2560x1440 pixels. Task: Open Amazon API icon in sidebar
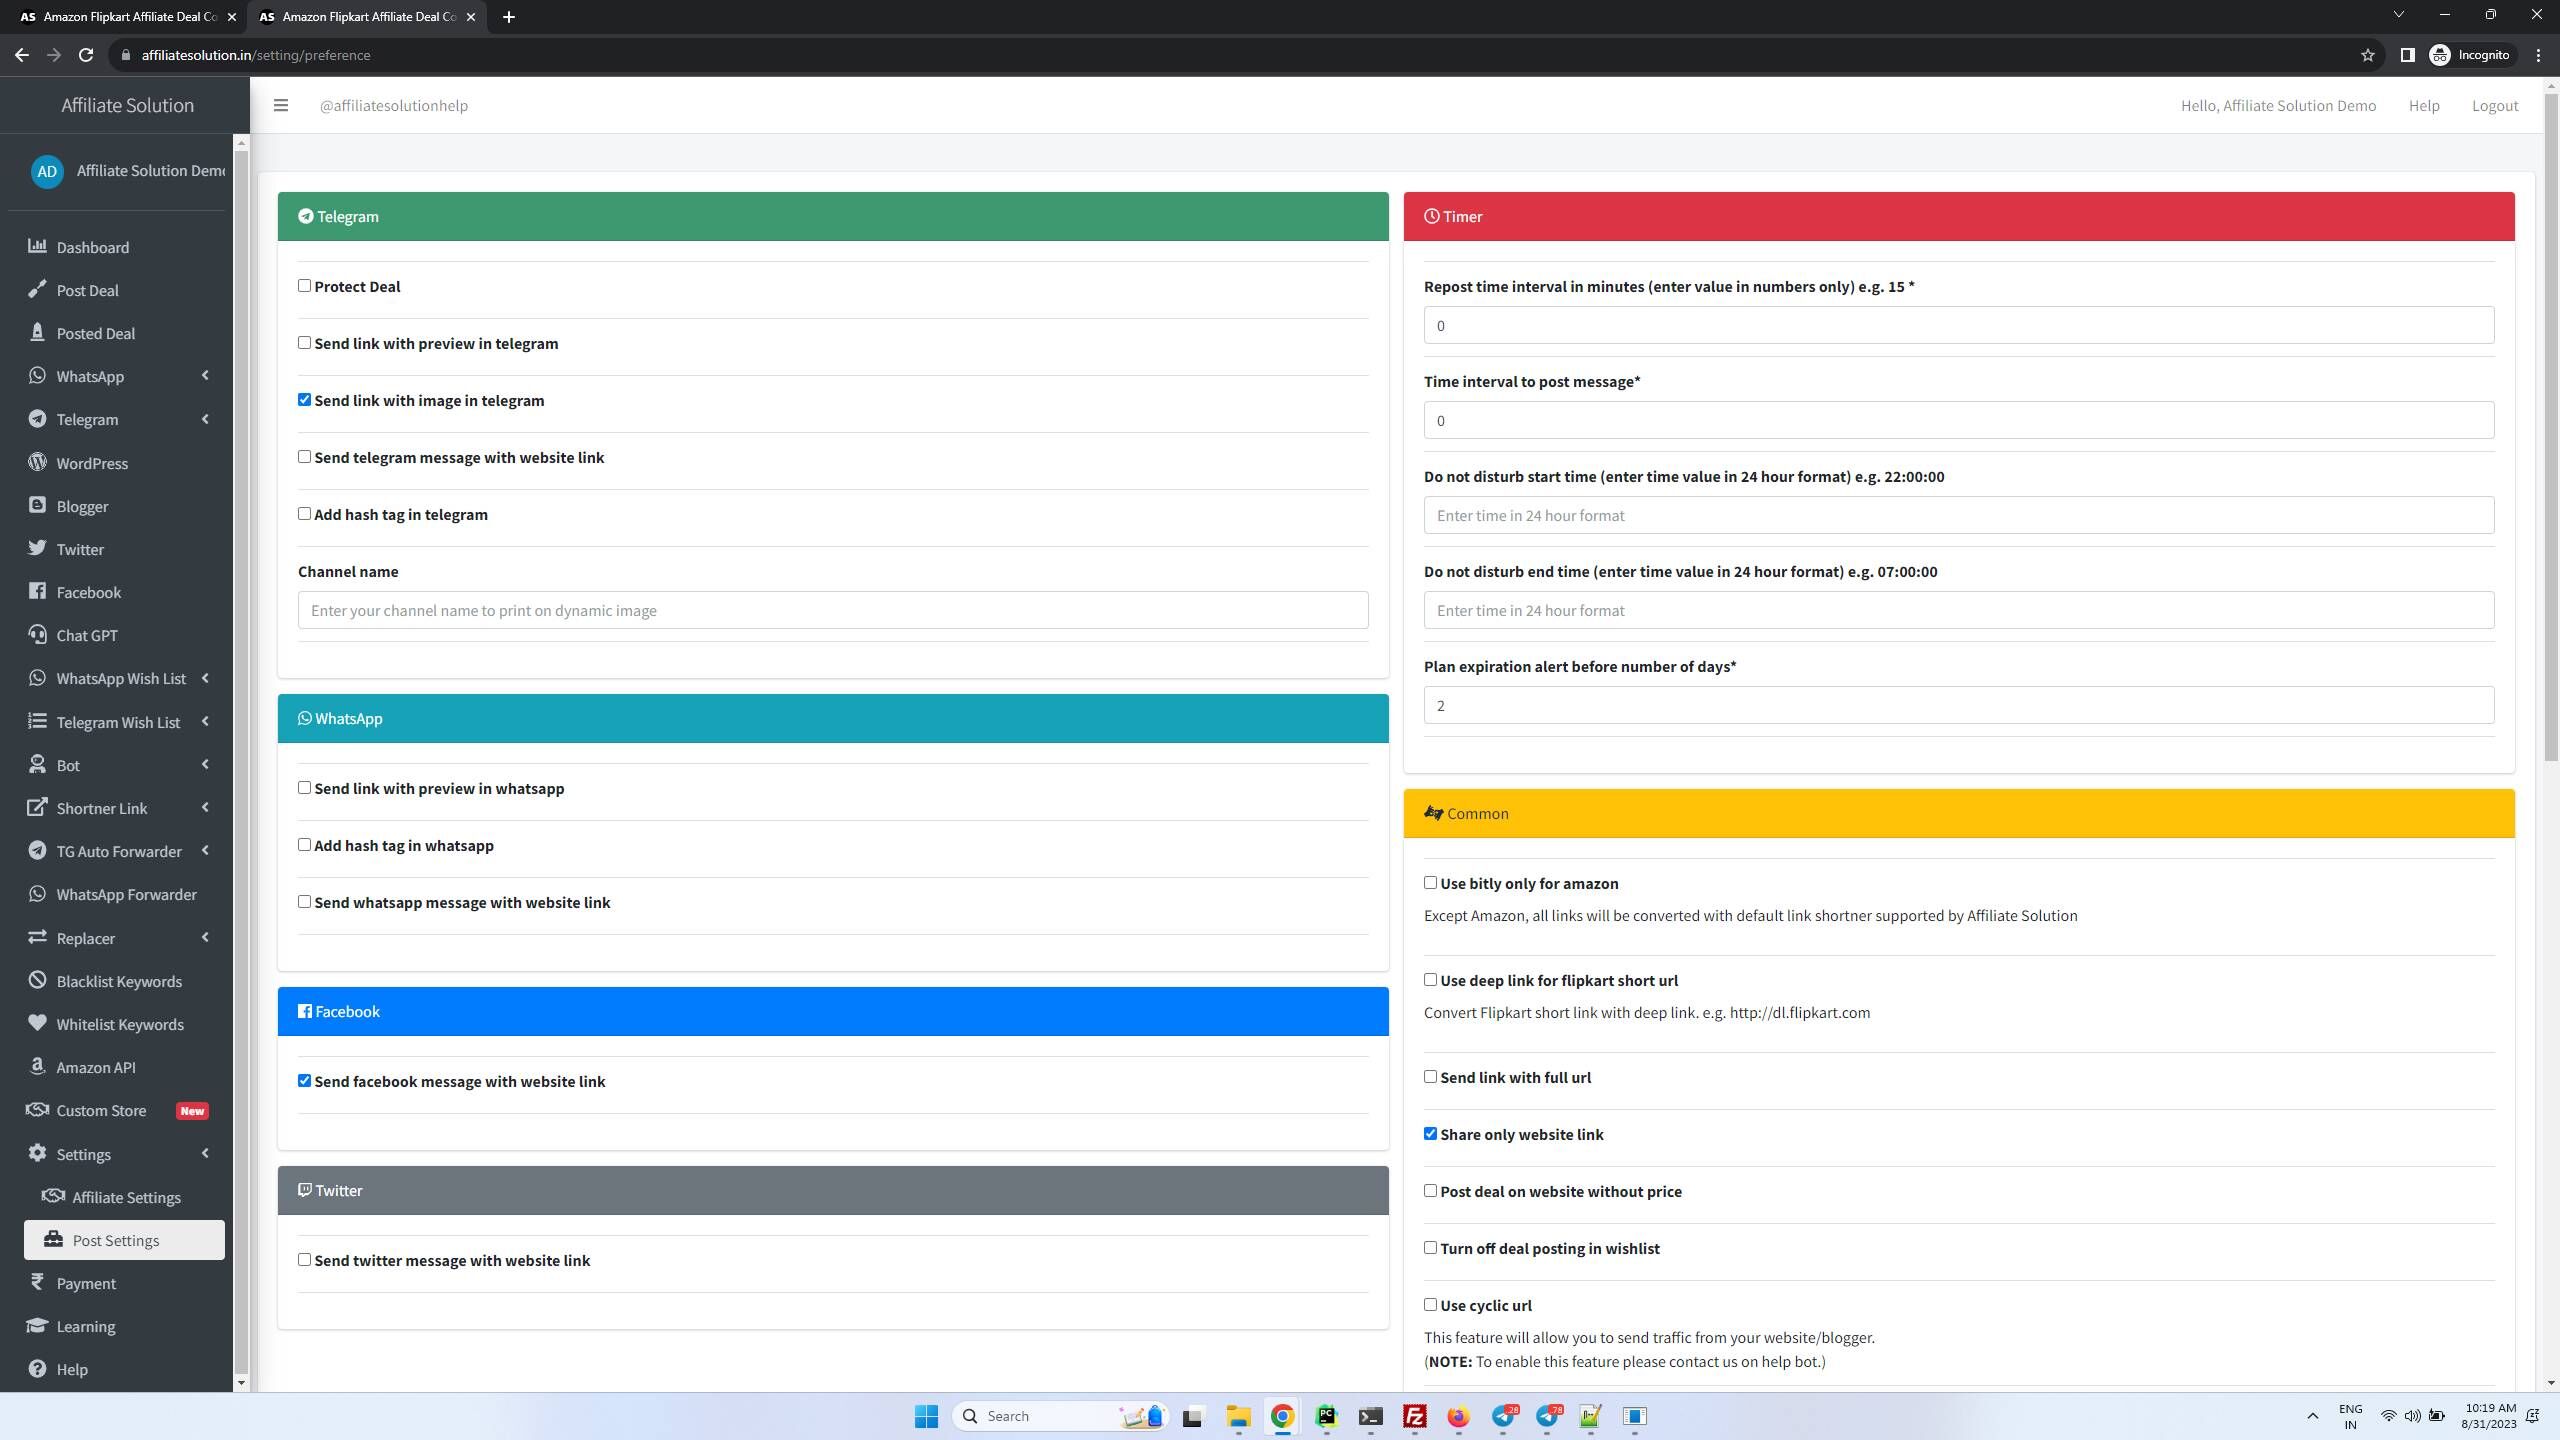point(37,1066)
